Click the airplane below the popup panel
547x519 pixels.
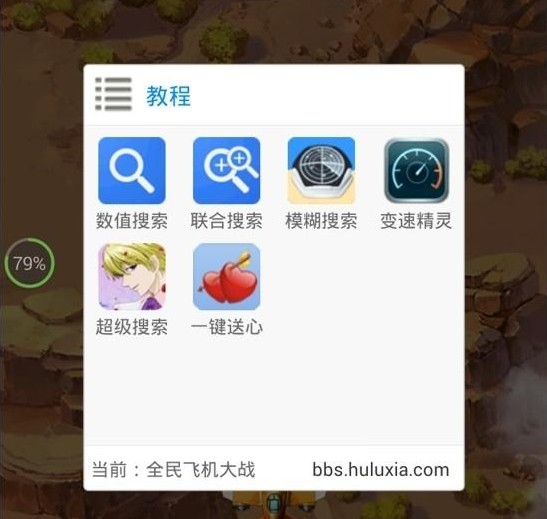(274, 505)
